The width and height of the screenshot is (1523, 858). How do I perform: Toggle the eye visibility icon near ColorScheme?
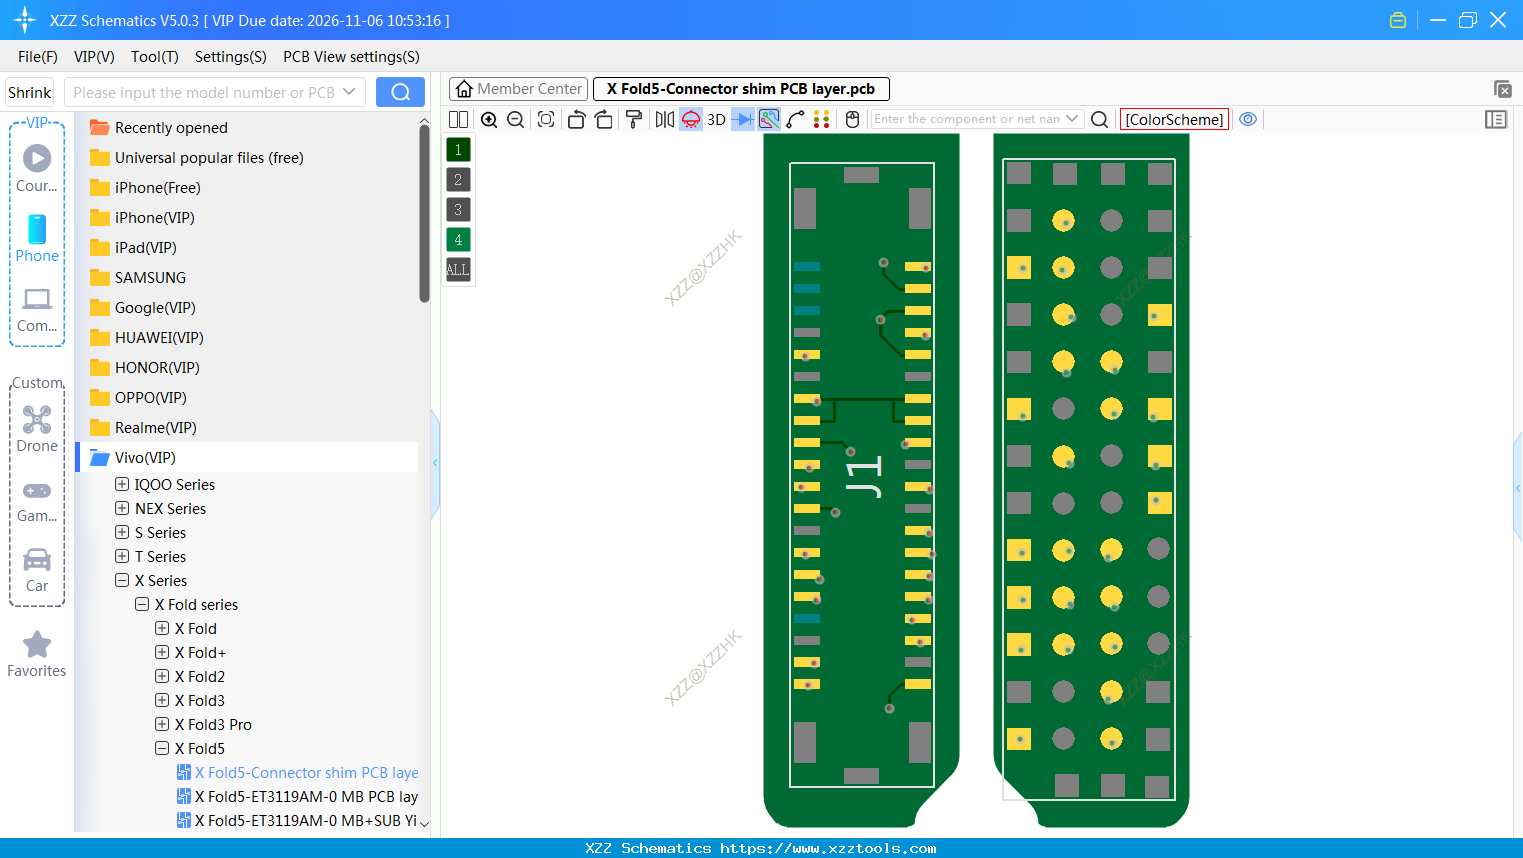(x=1248, y=119)
